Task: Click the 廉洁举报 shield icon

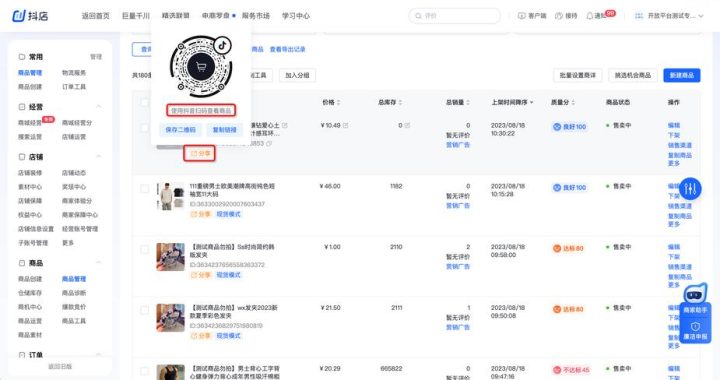Action: click(695, 326)
